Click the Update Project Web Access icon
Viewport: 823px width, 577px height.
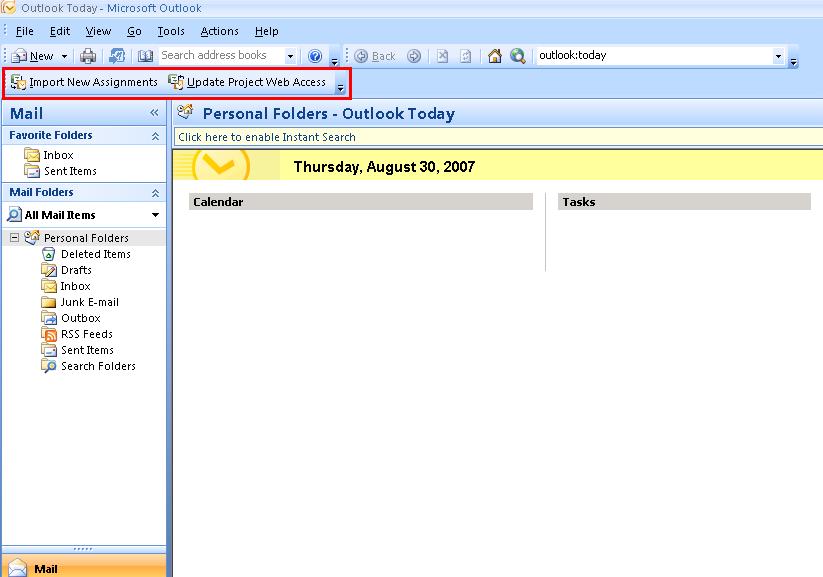(176, 82)
